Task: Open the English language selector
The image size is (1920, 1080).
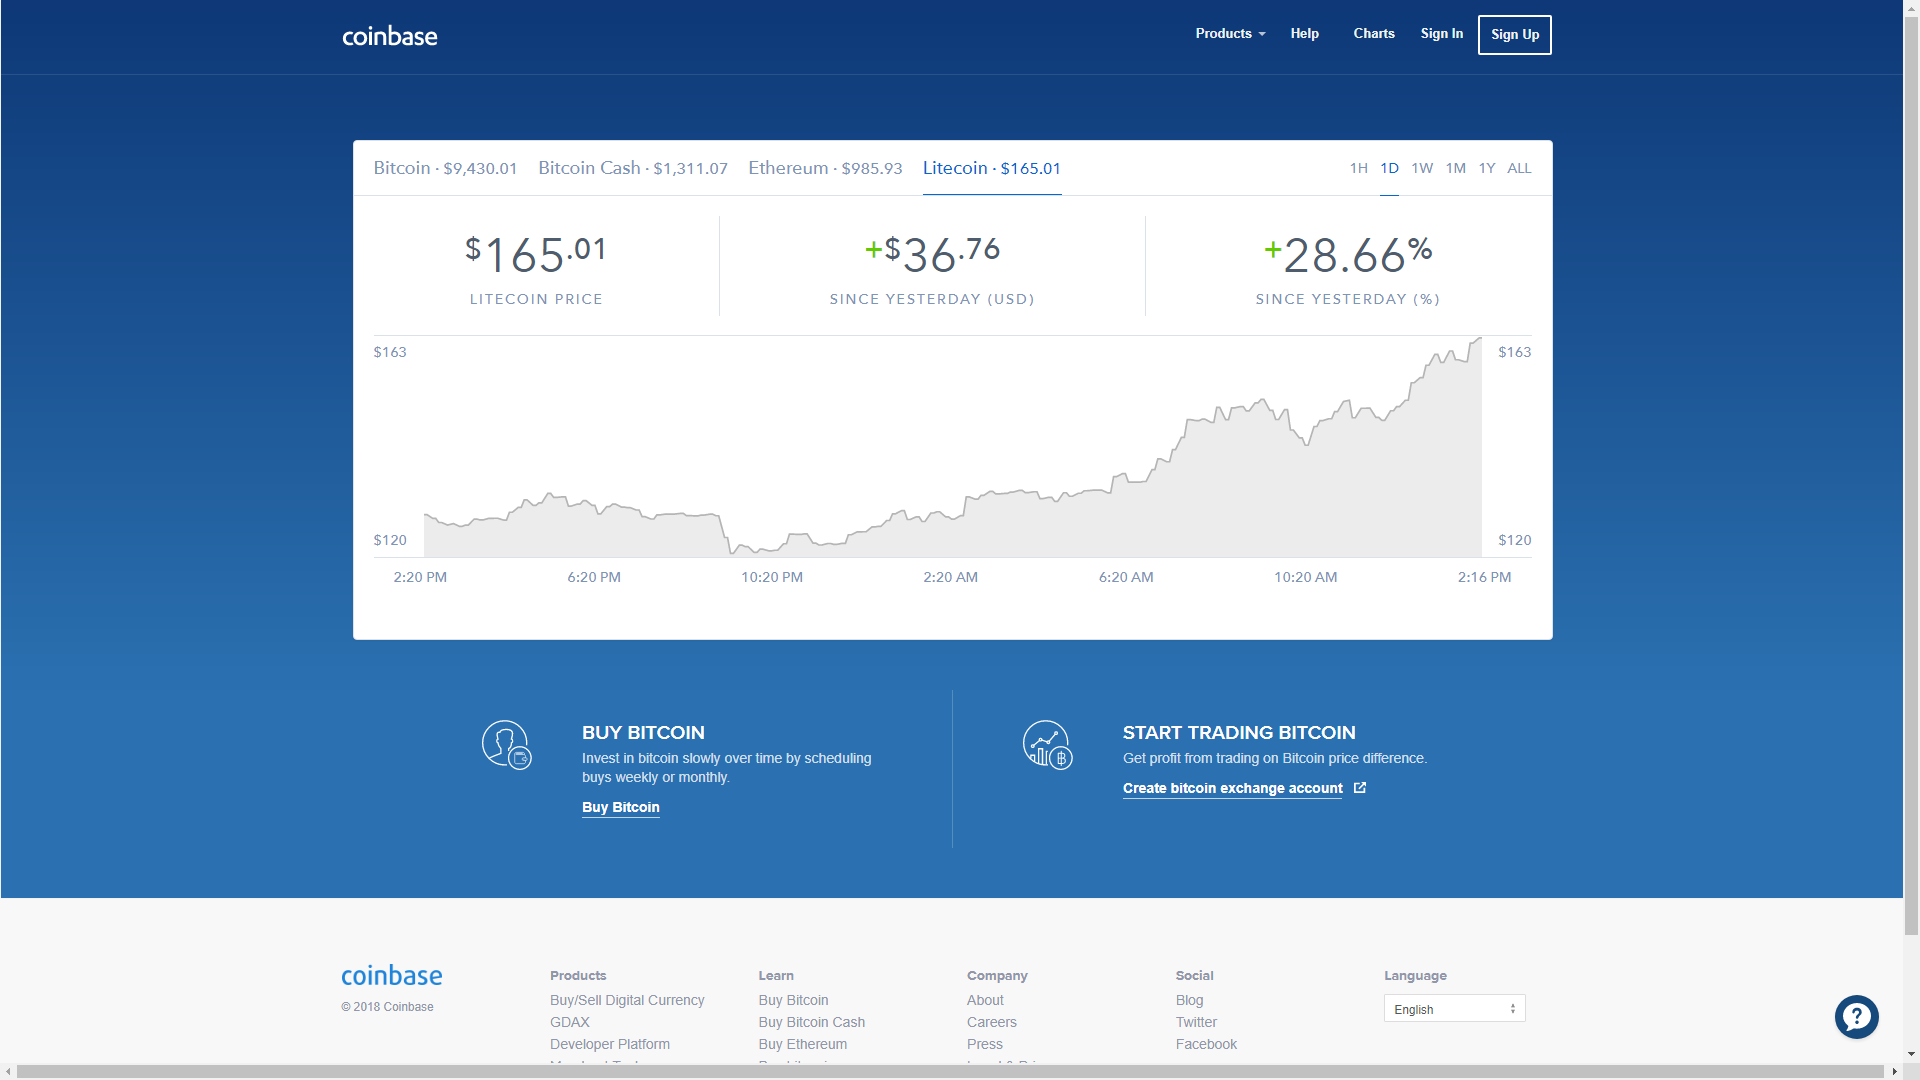Action: tap(1454, 1008)
